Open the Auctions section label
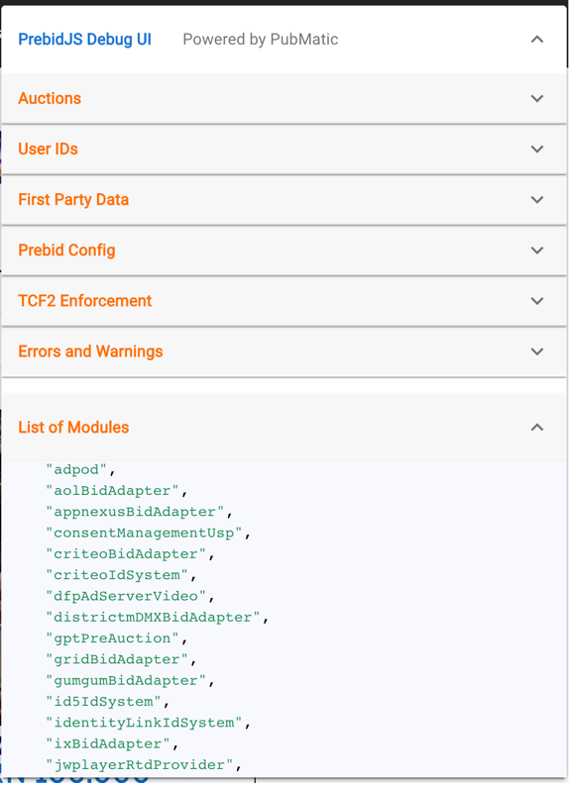Viewport: 571px width, 788px height. (49, 98)
